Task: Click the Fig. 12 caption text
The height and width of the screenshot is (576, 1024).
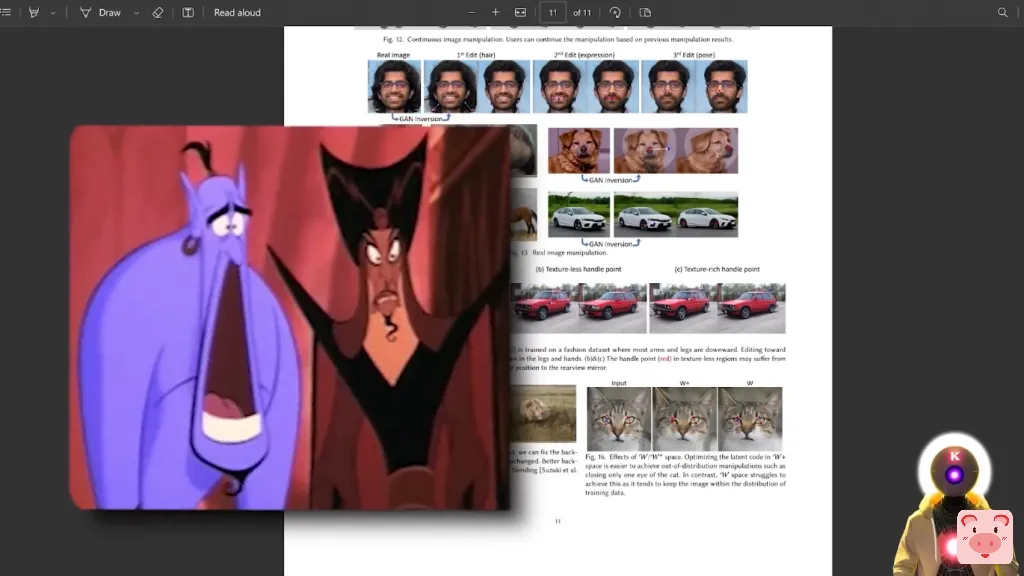Action: (x=558, y=39)
